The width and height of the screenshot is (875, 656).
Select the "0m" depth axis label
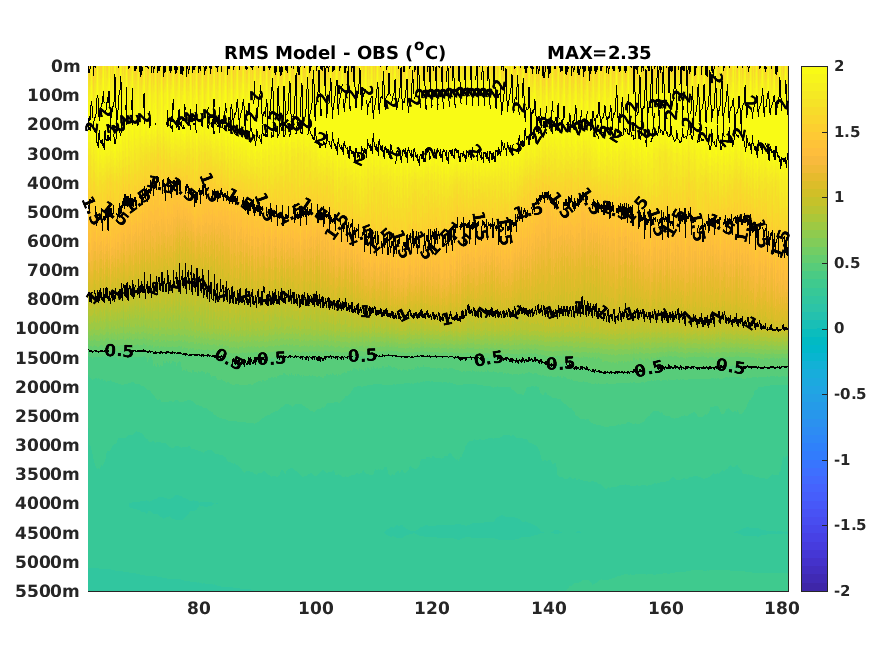pos(66,66)
